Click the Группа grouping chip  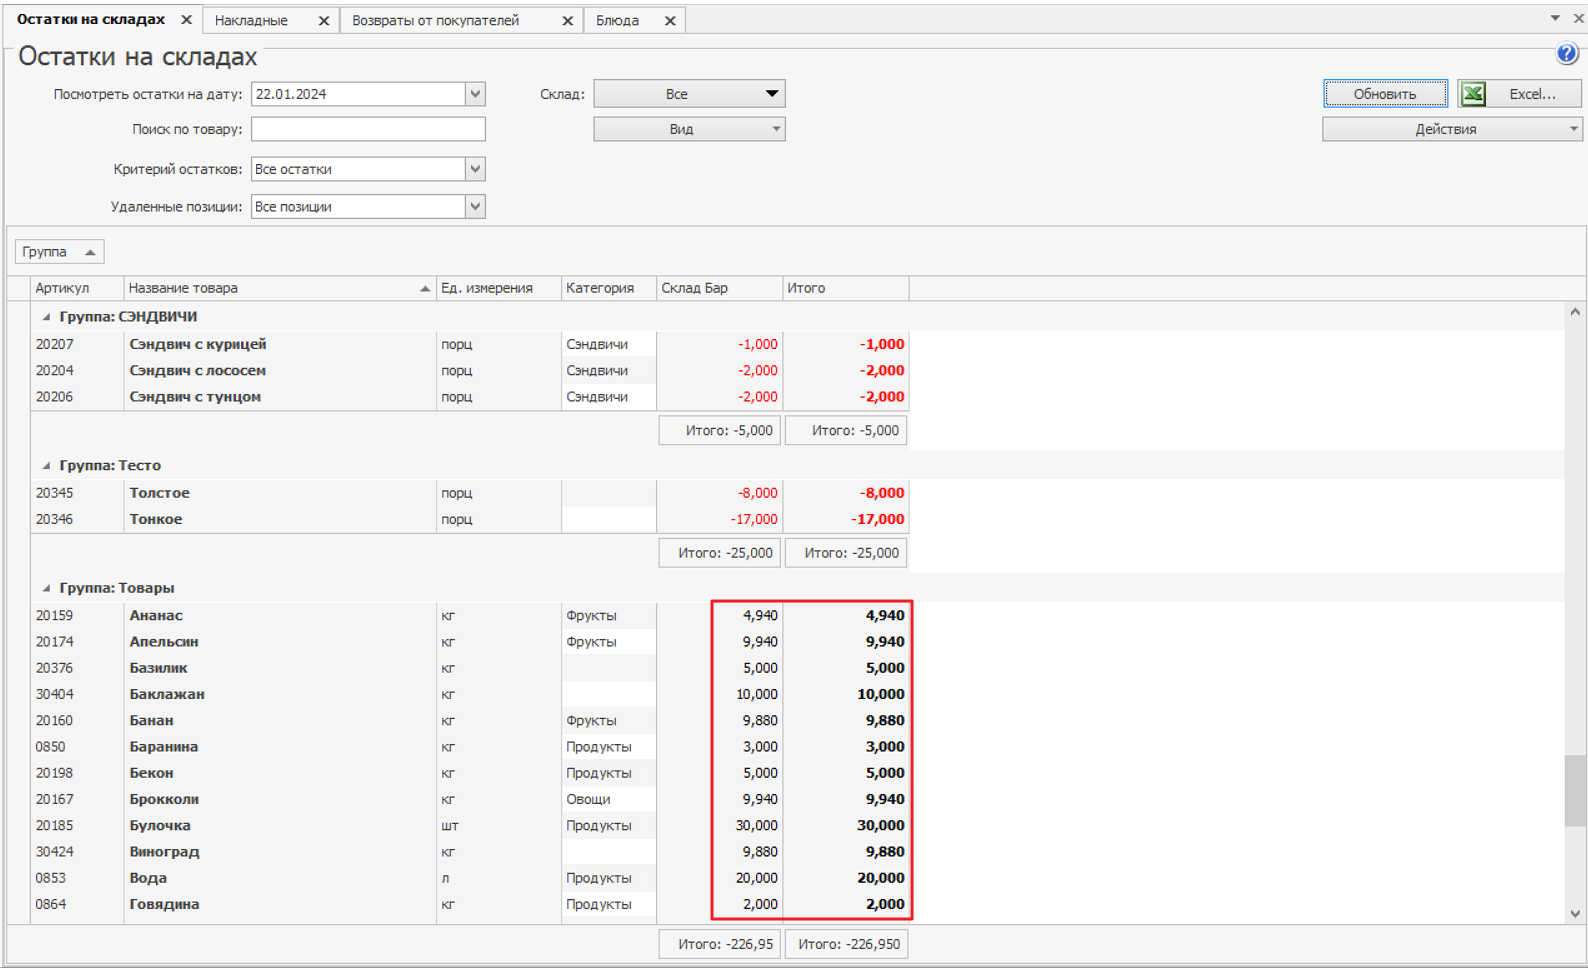[59, 252]
